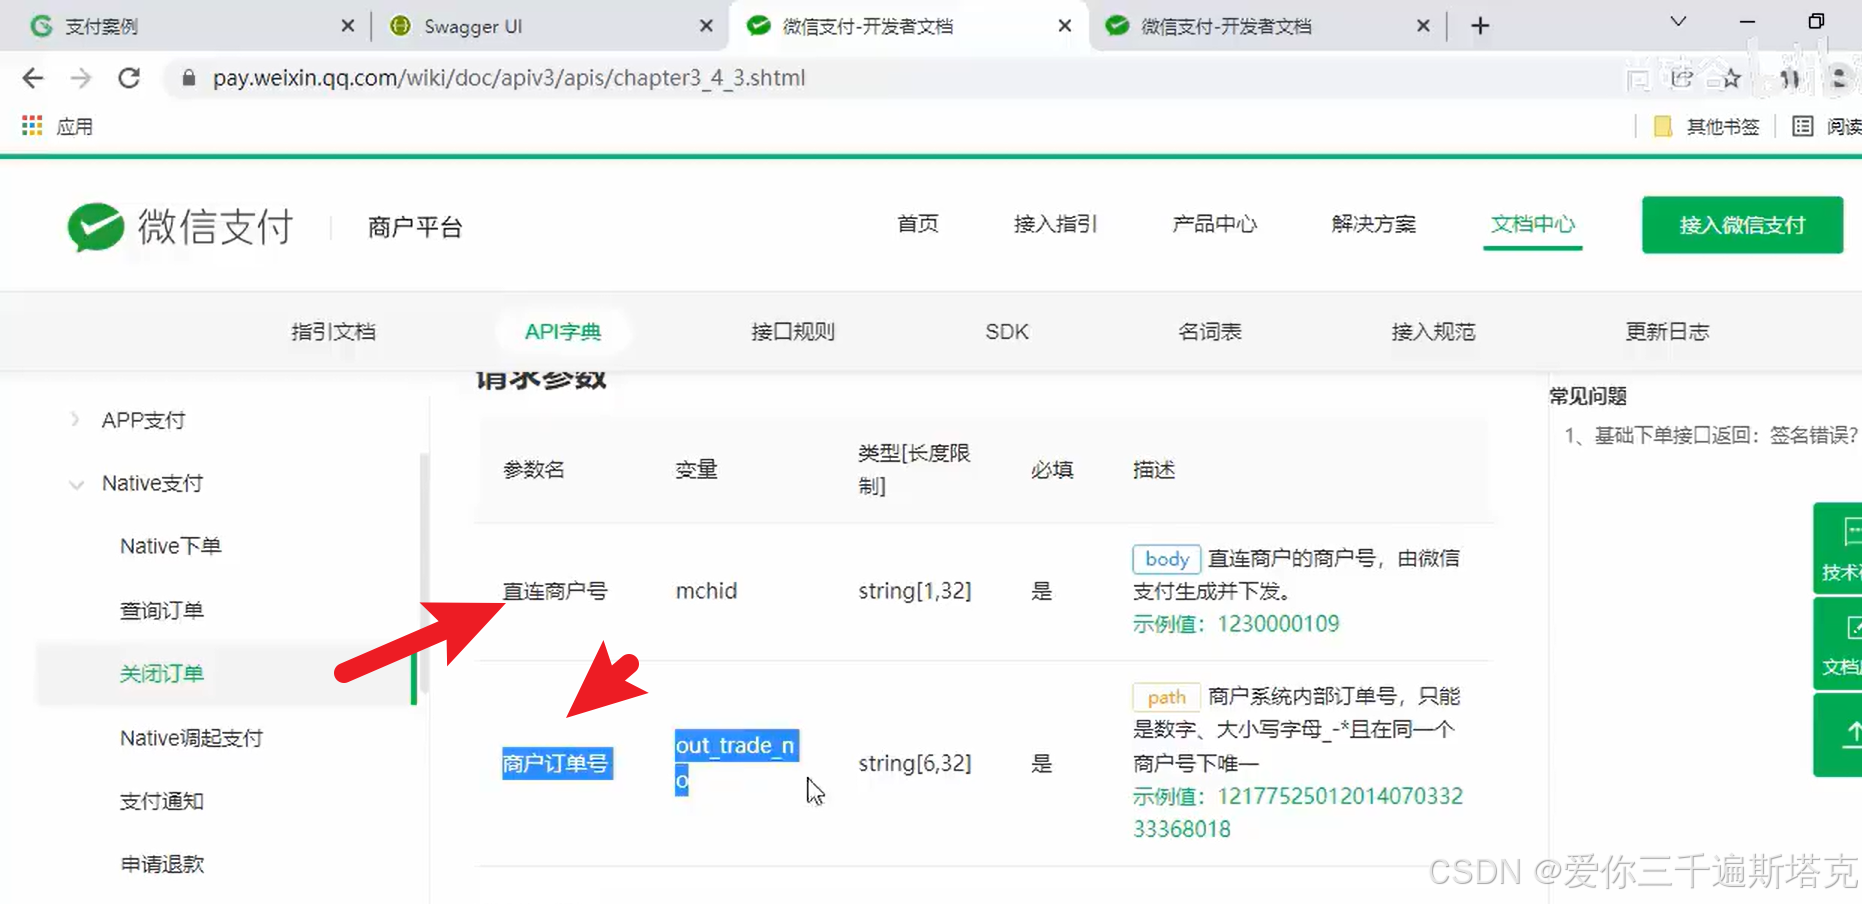Select the 接口规则 sub-tab
The width and height of the screenshot is (1862, 904).
click(x=793, y=332)
